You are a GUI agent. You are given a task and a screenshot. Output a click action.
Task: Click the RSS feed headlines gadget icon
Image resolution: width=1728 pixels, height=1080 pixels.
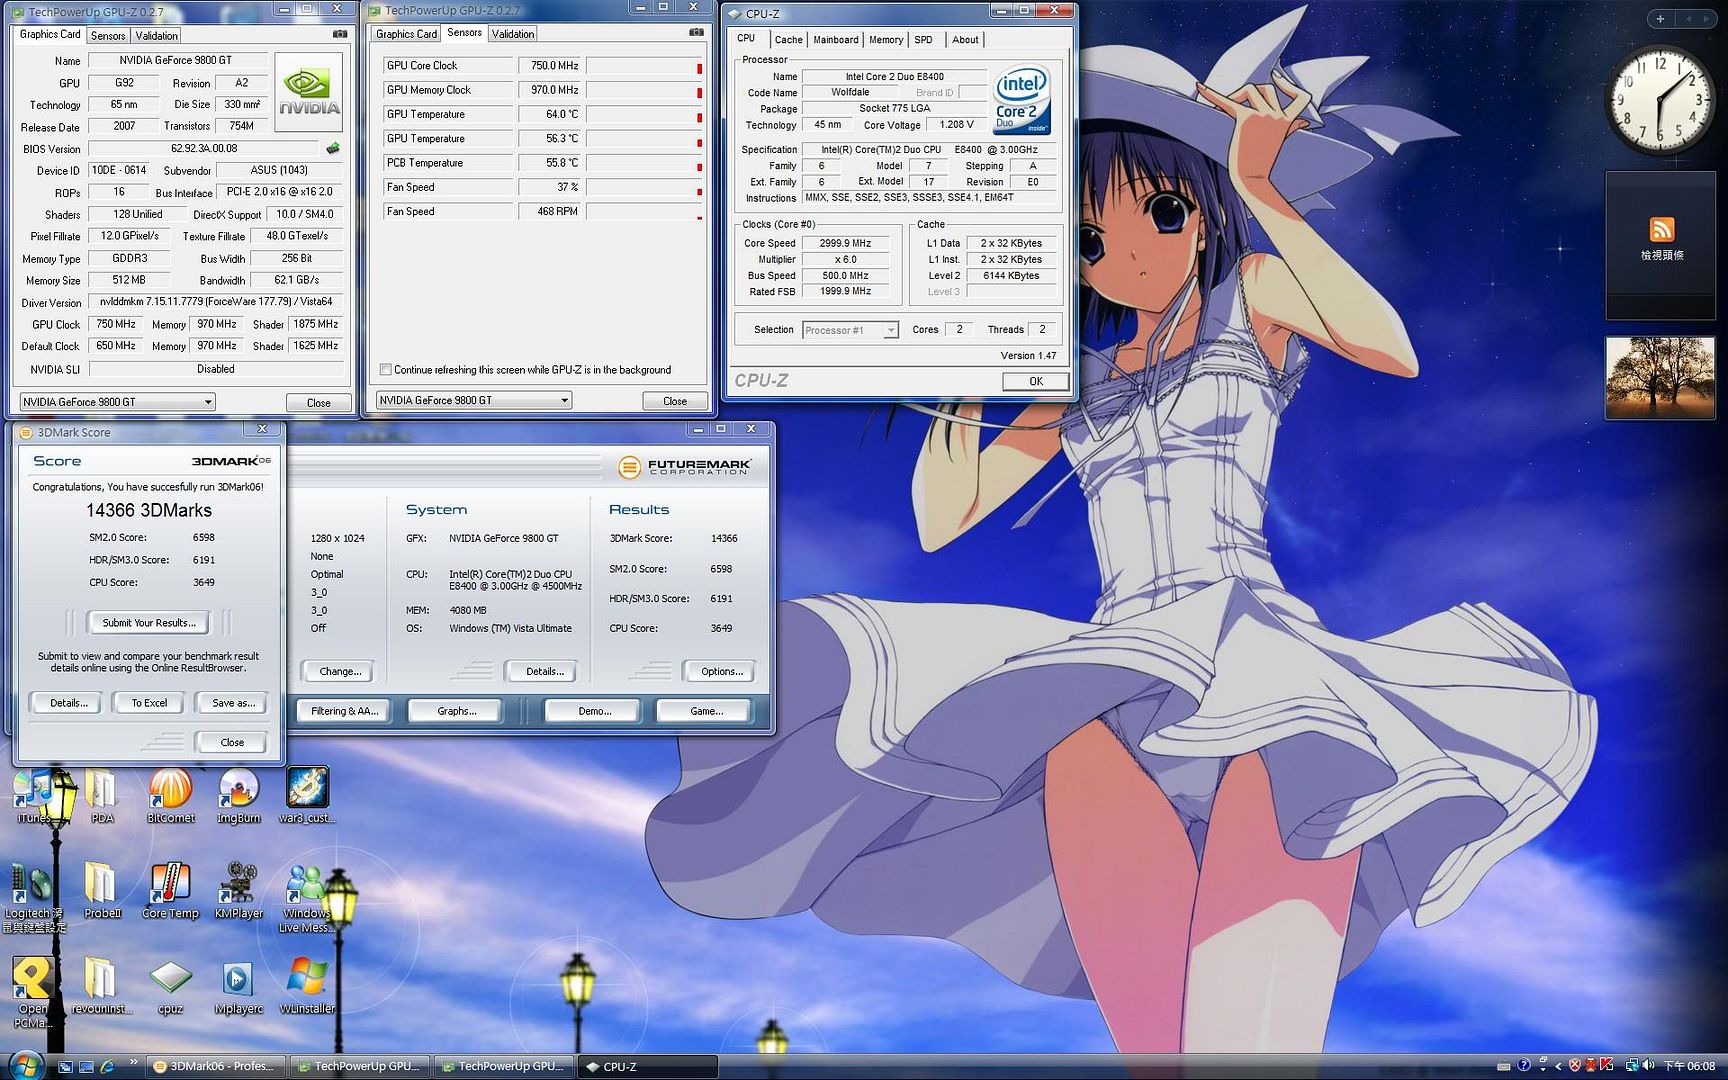tap(1661, 229)
